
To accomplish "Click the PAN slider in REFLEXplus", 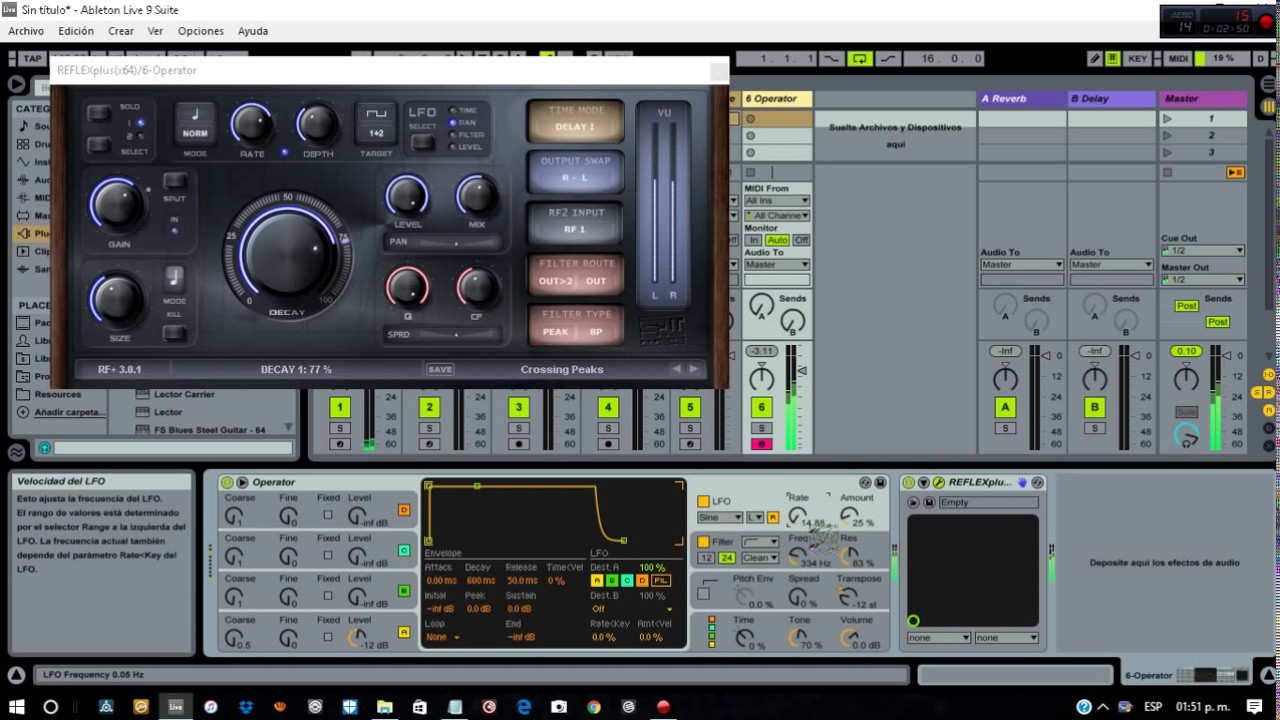I will tap(443, 242).
